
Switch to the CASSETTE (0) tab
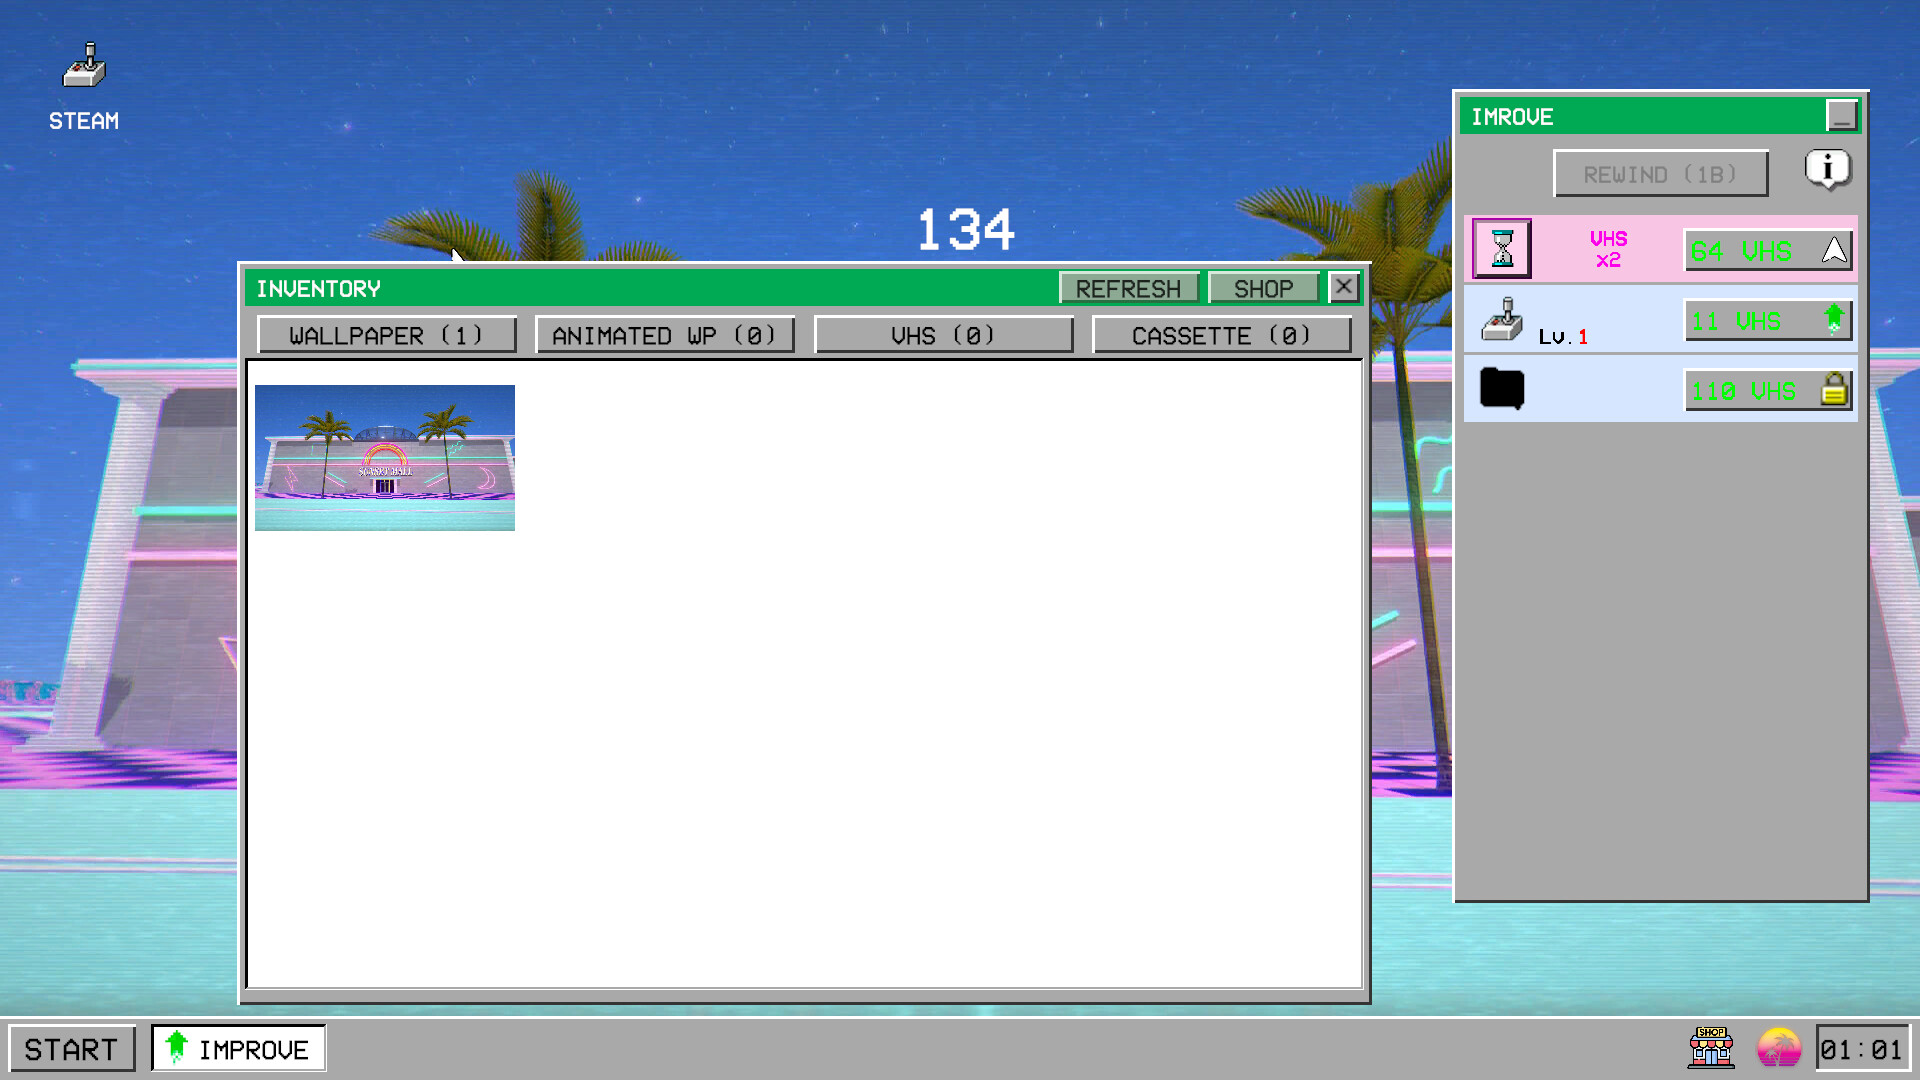point(1221,335)
